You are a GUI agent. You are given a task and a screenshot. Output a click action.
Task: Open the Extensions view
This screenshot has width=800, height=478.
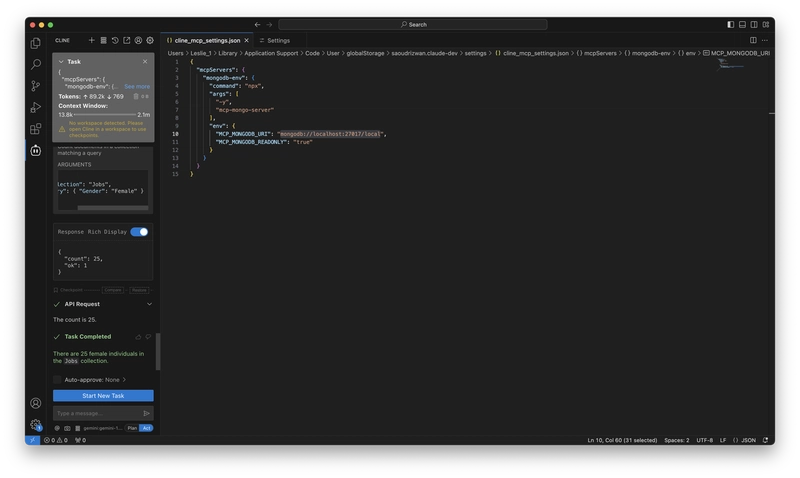click(36, 129)
